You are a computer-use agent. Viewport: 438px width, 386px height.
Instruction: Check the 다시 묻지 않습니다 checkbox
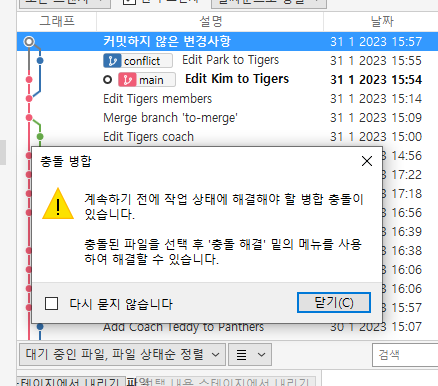(x=51, y=304)
